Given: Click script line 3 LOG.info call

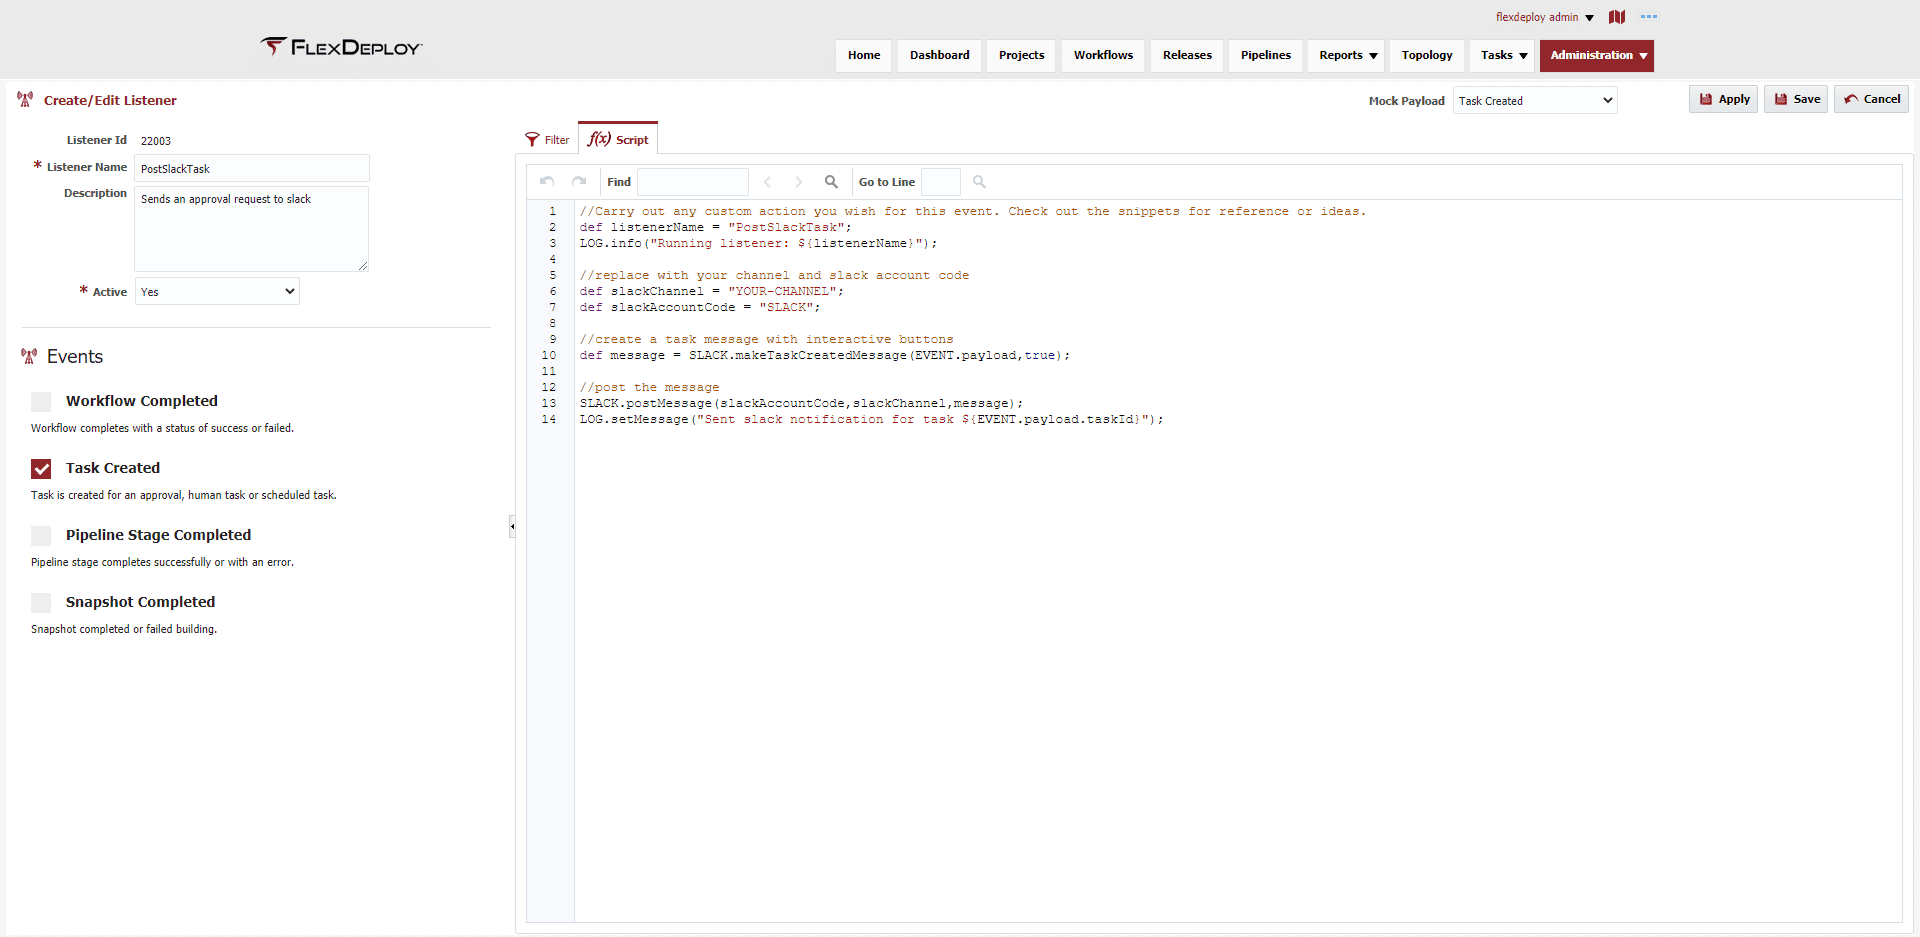Looking at the screenshot, I should pos(758,243).
